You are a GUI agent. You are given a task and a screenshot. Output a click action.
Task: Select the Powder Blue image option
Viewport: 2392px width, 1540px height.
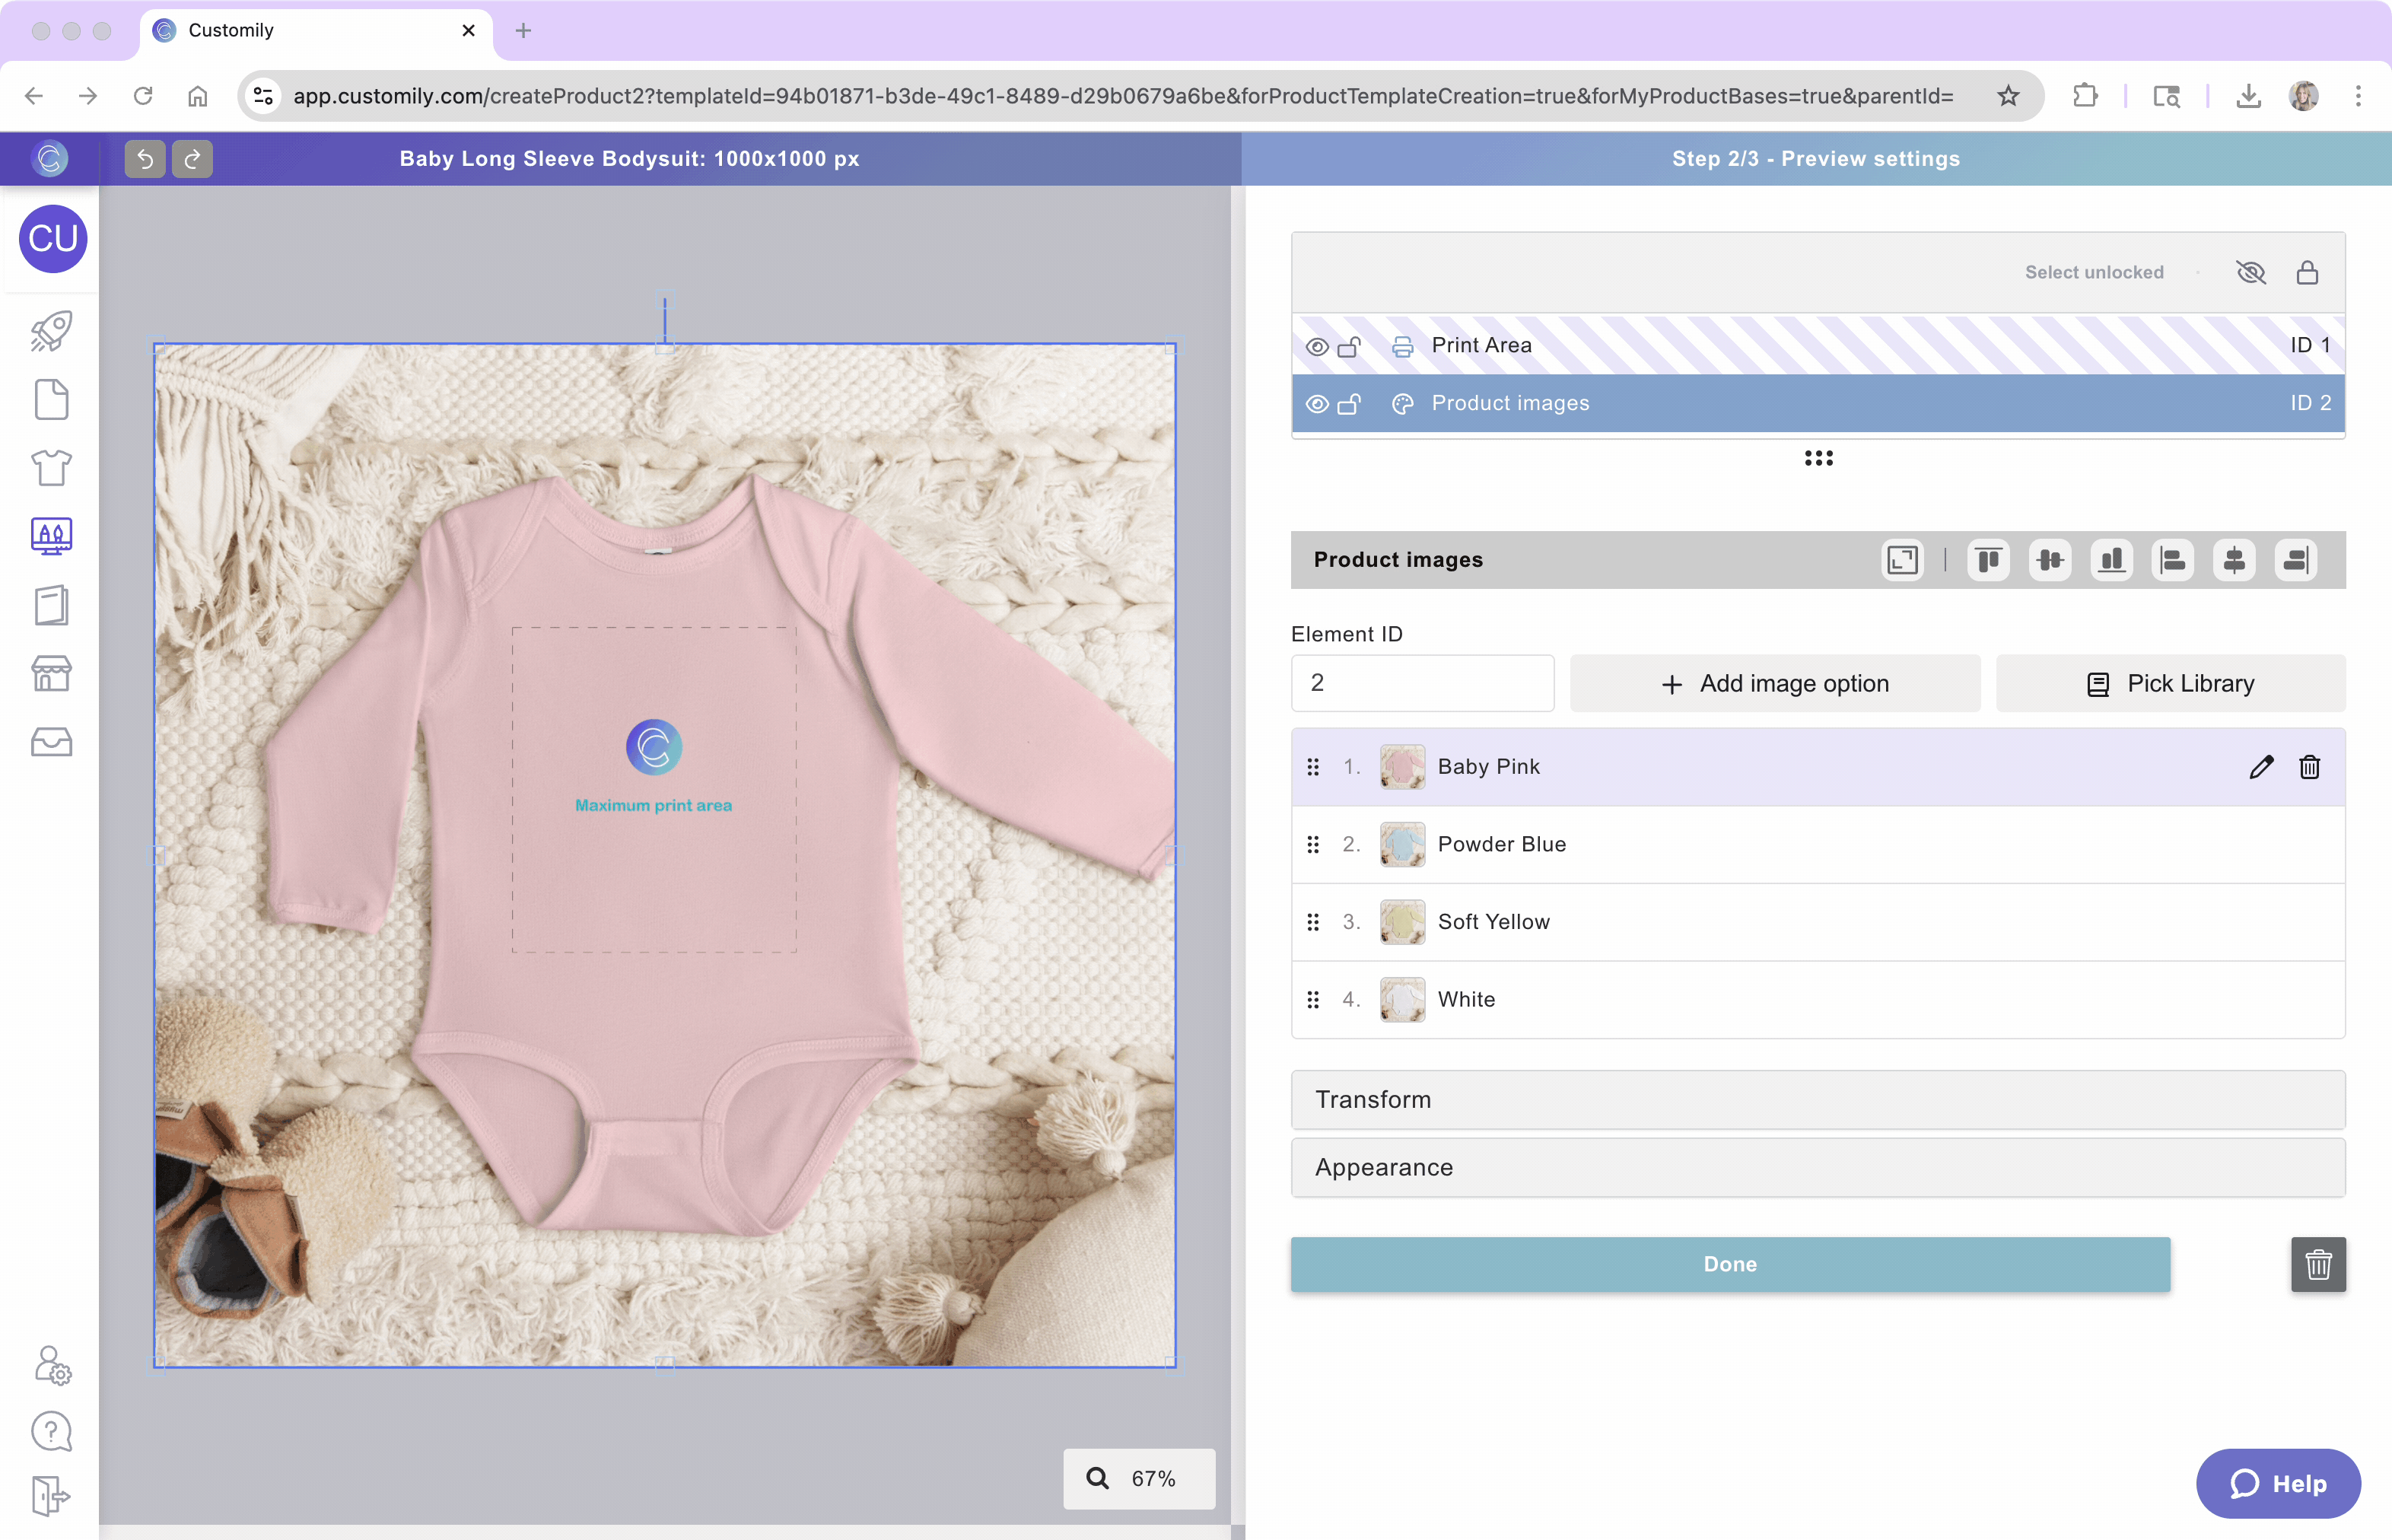pyautogui.click(x=1501, y=845)
